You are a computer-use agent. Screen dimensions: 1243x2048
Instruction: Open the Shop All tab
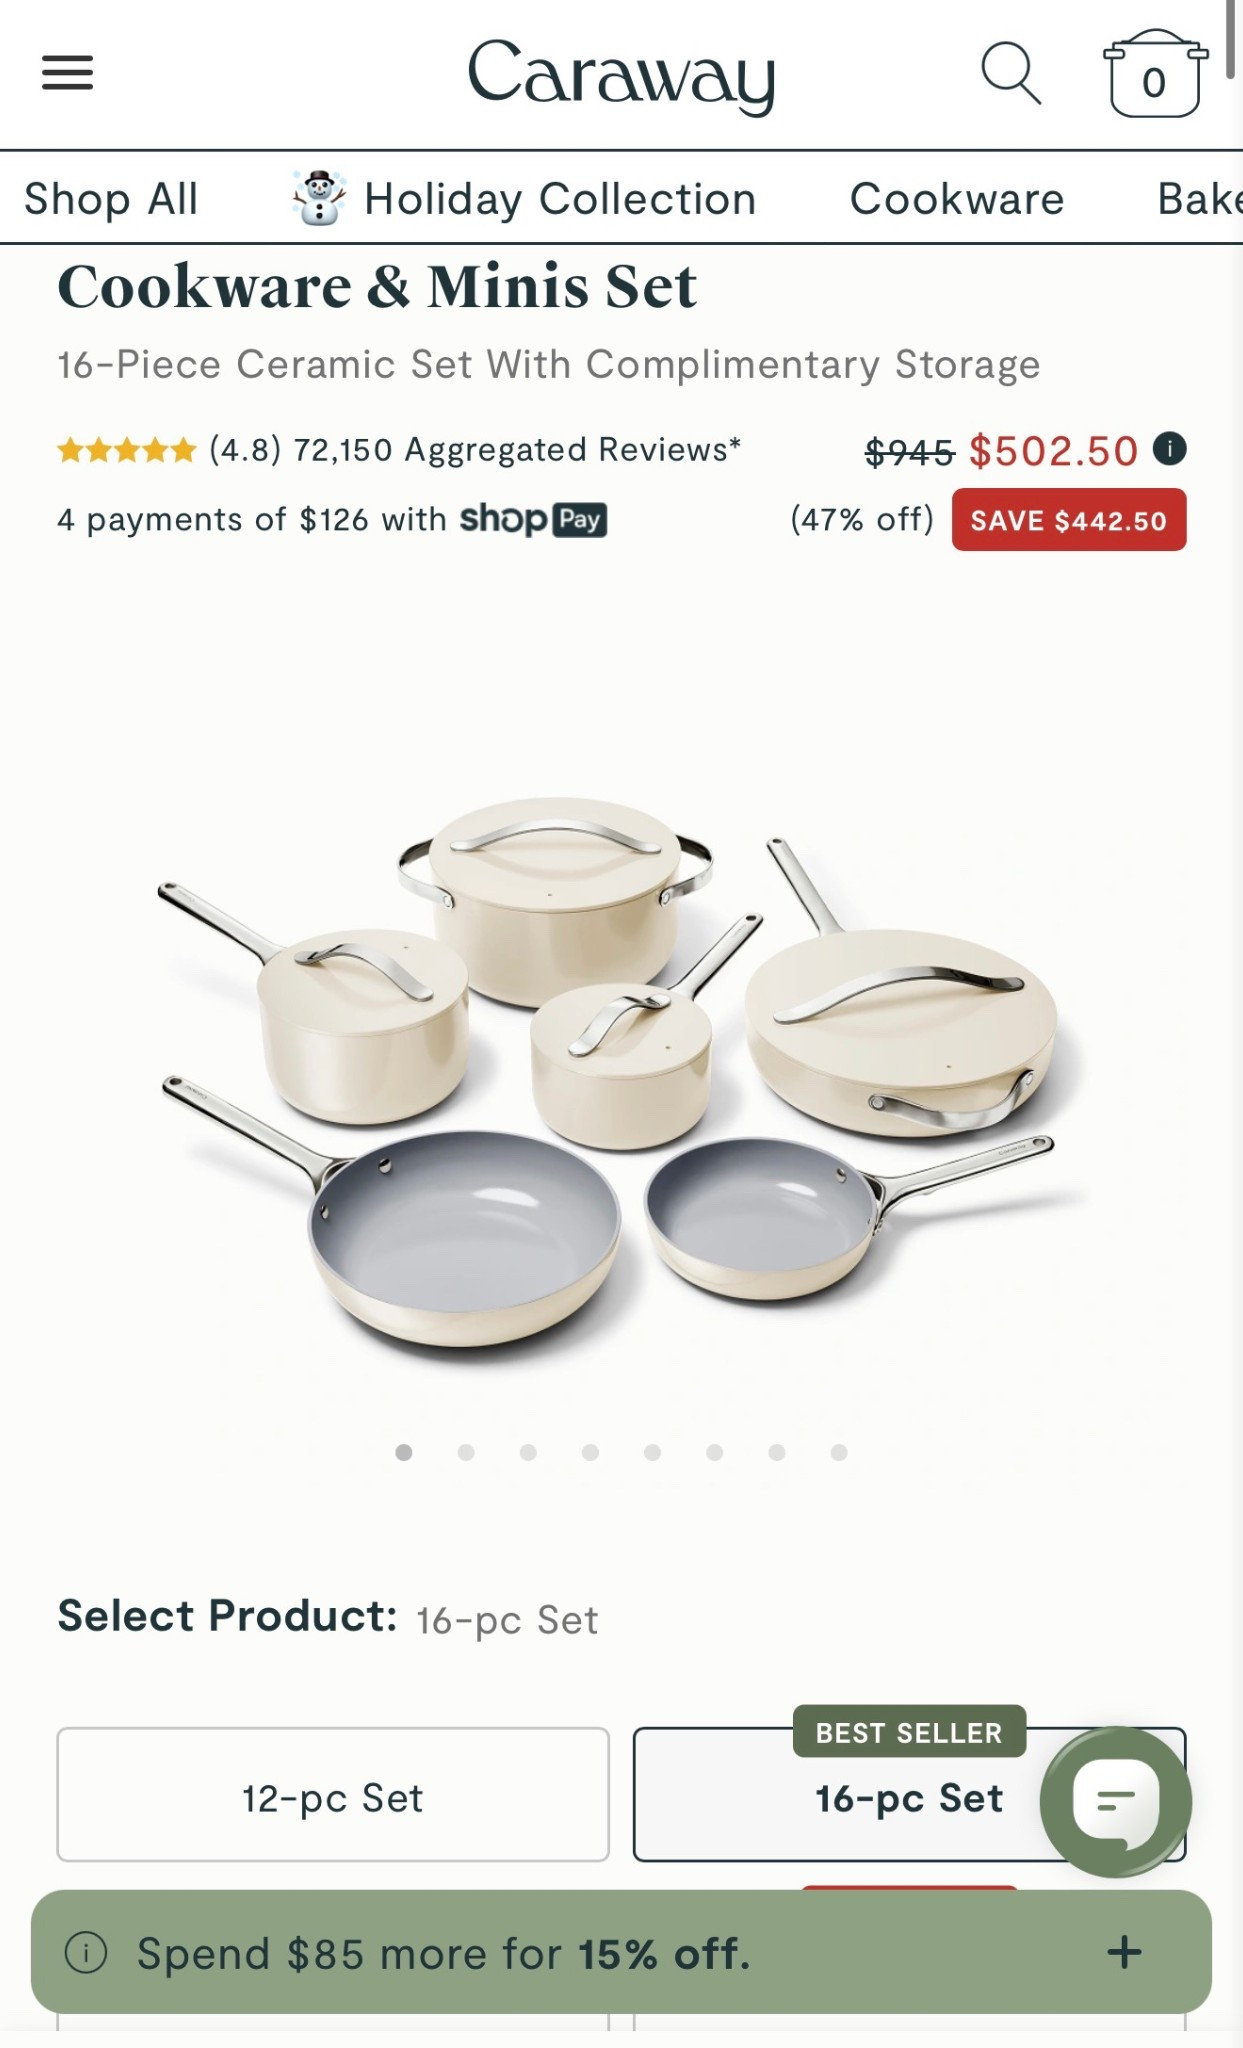pyautogui.click(x=111, y=198)
